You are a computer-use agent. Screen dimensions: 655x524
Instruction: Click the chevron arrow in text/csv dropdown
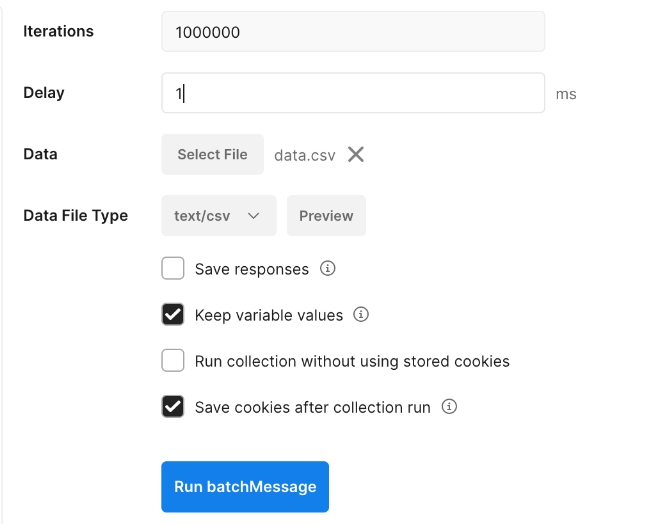click(x=254, y=216)
